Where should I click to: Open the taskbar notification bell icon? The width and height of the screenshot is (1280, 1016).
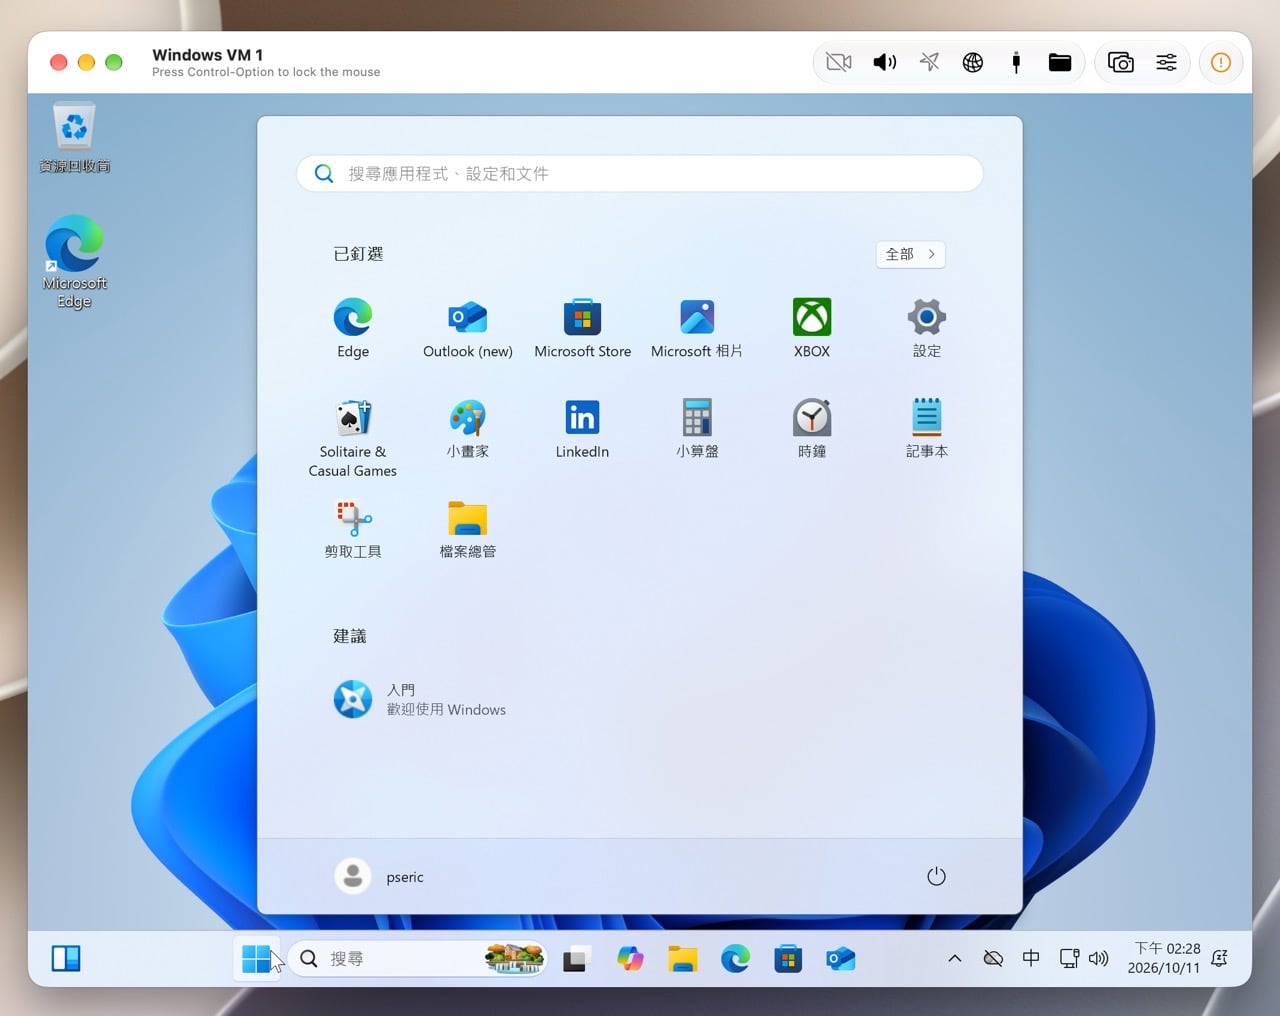(x=1219, y=959)
